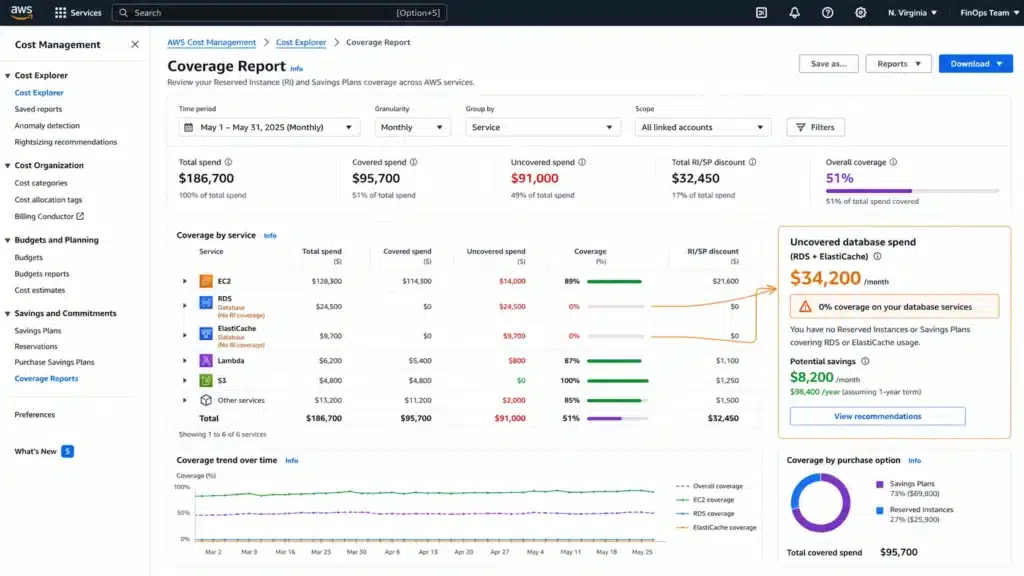1024x576 pixels.
Task: Open the Group by Service dropdown
Action: 542,127
